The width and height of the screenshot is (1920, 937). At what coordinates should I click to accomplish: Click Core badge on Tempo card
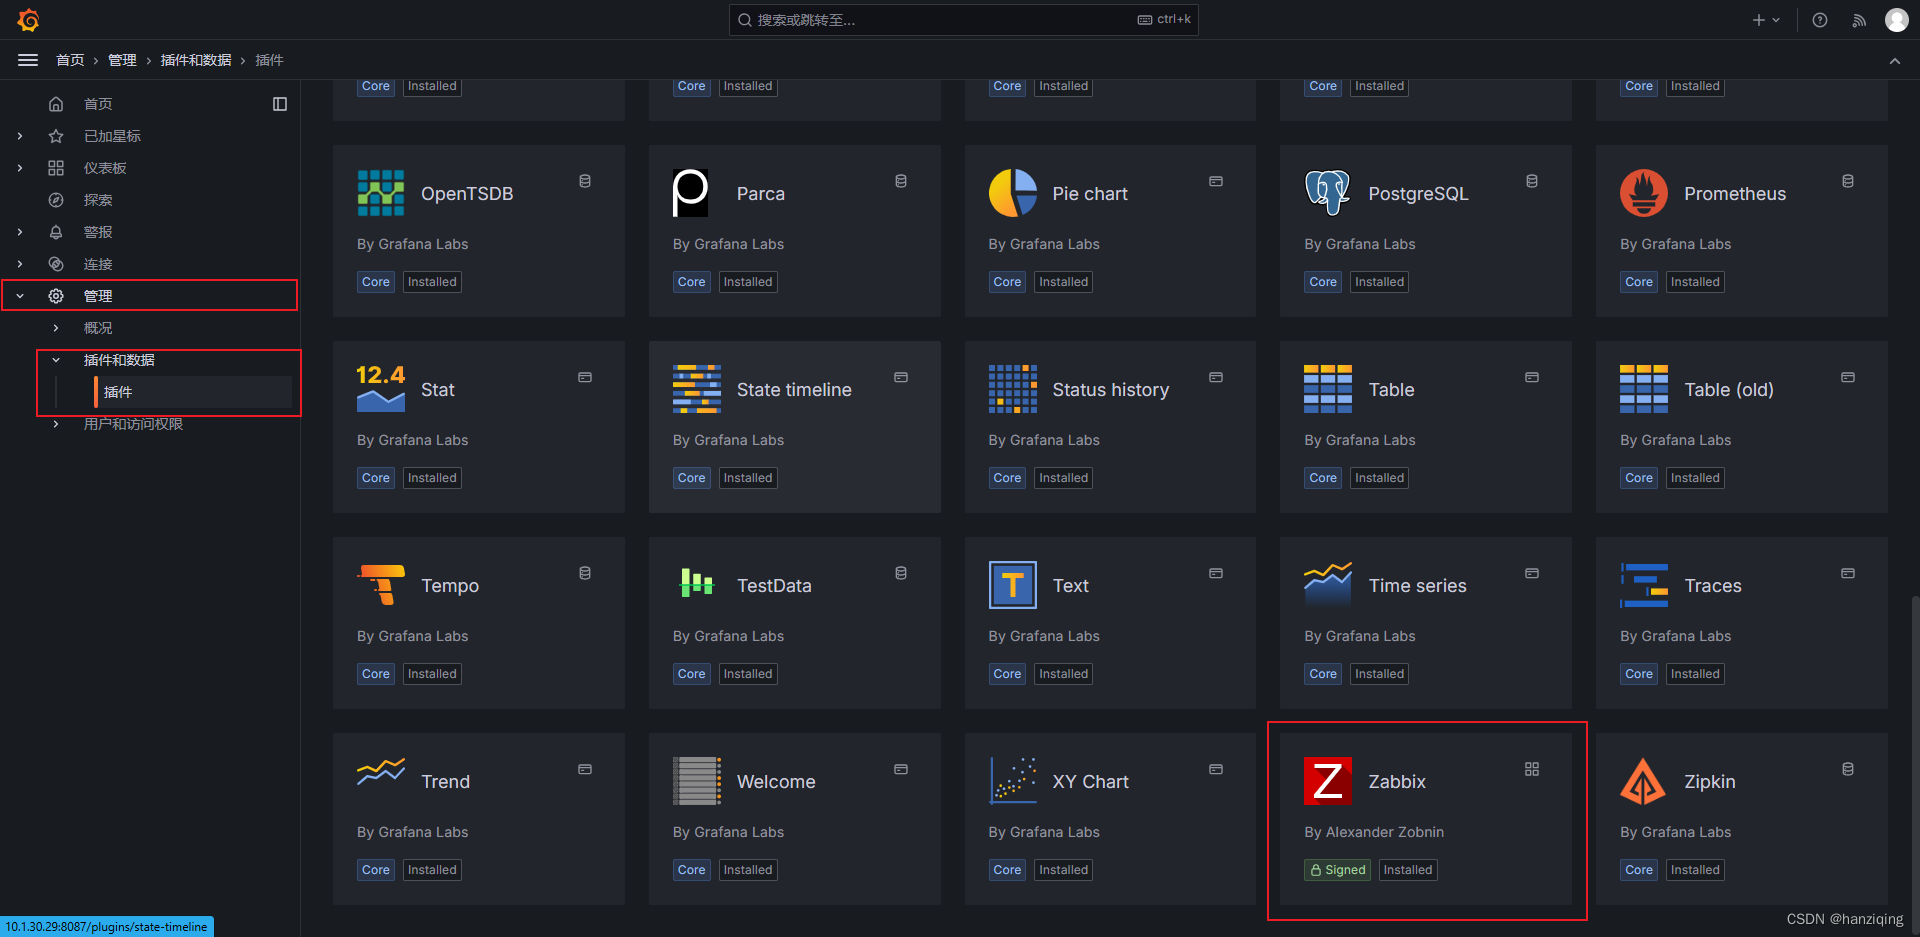coord(376,674)
